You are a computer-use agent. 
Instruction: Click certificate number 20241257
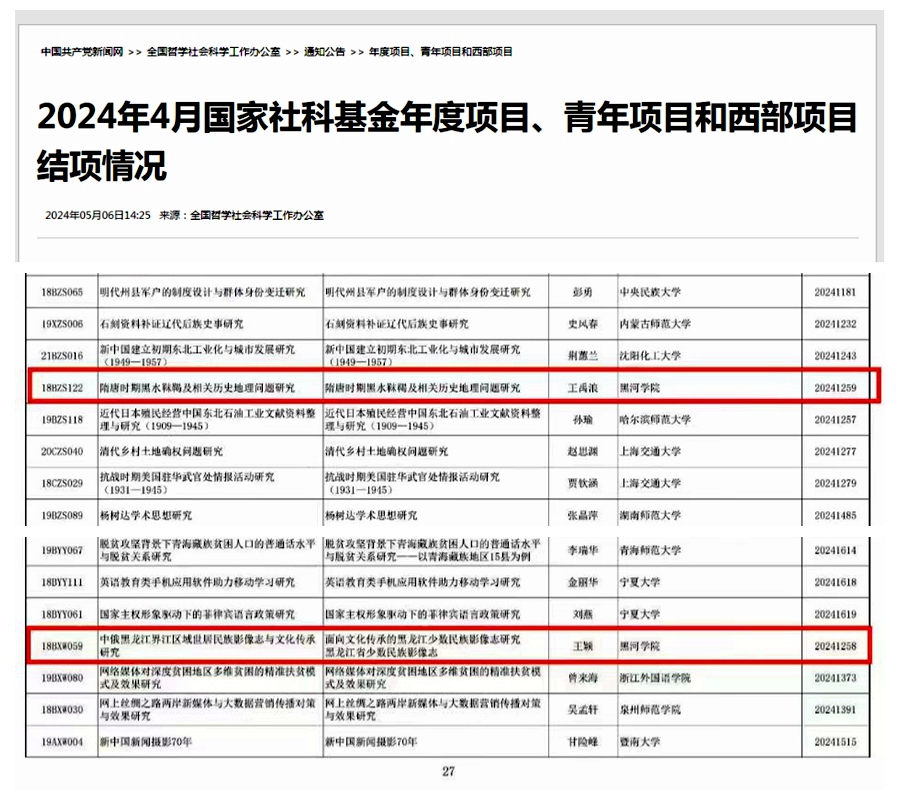835,420
